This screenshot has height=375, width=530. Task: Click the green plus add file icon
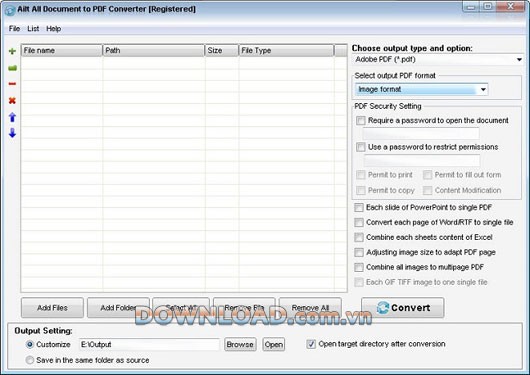click(12, 51)
